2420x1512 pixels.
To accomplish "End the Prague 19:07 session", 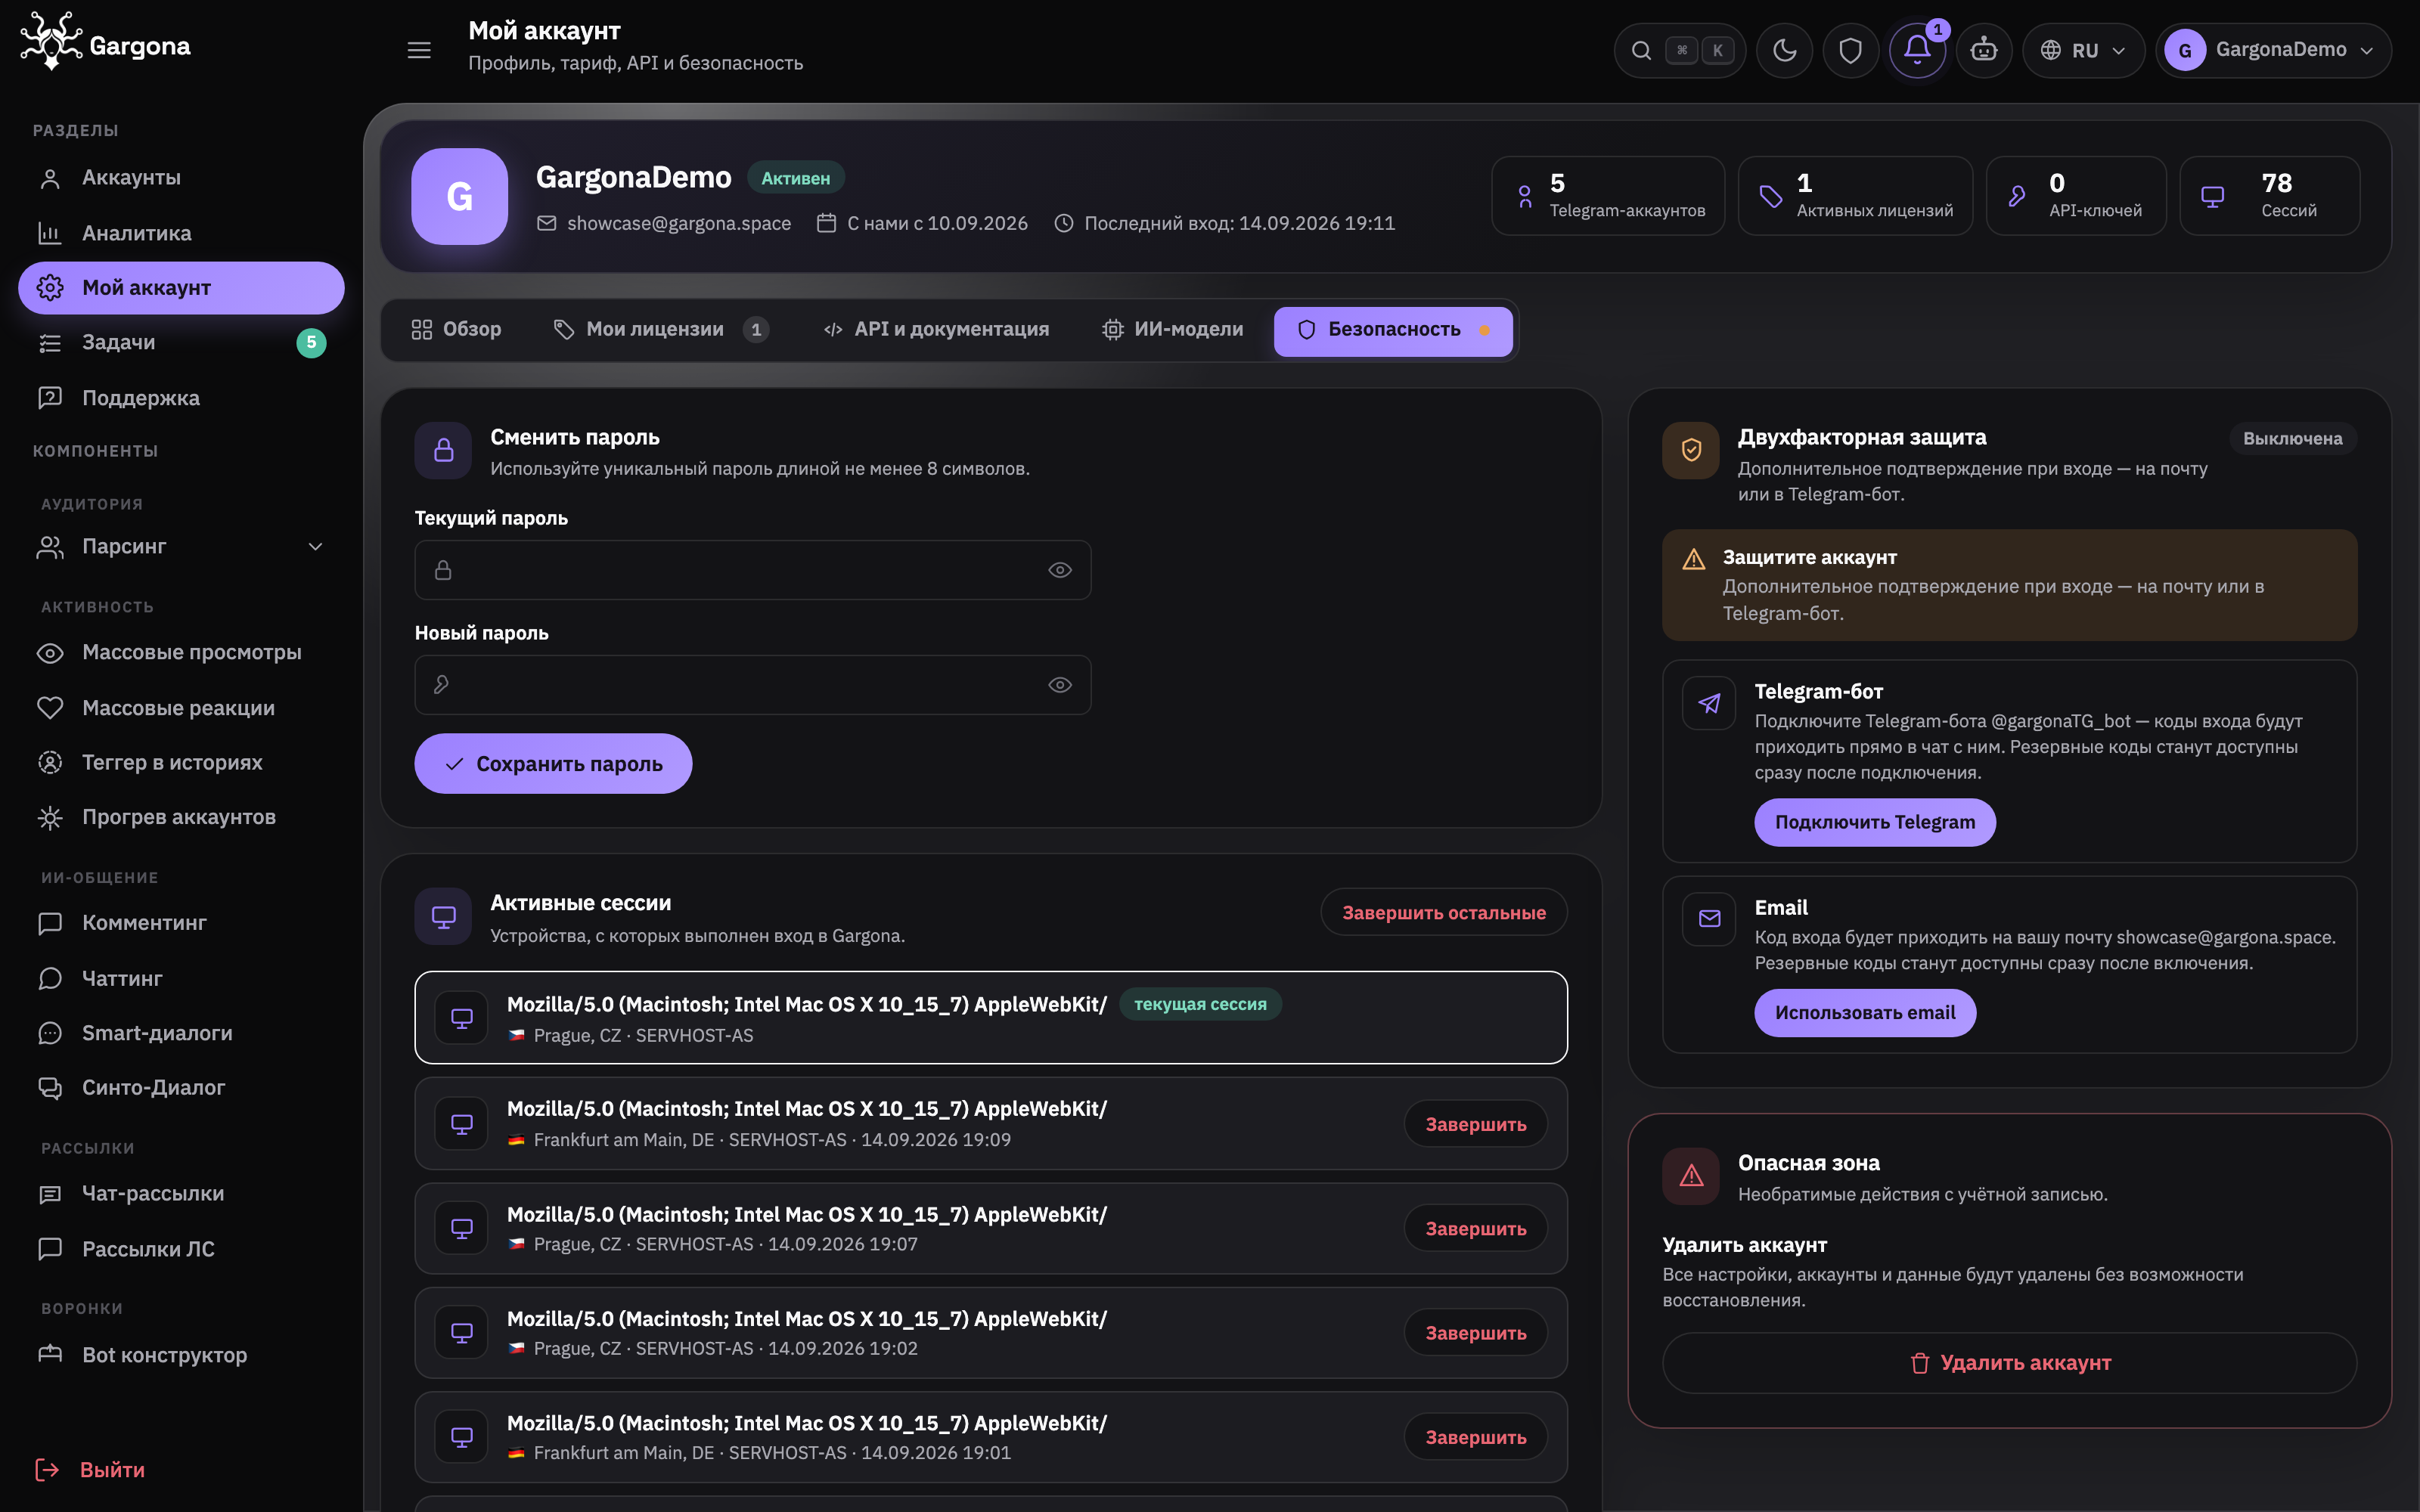I will point(1475,1229).
